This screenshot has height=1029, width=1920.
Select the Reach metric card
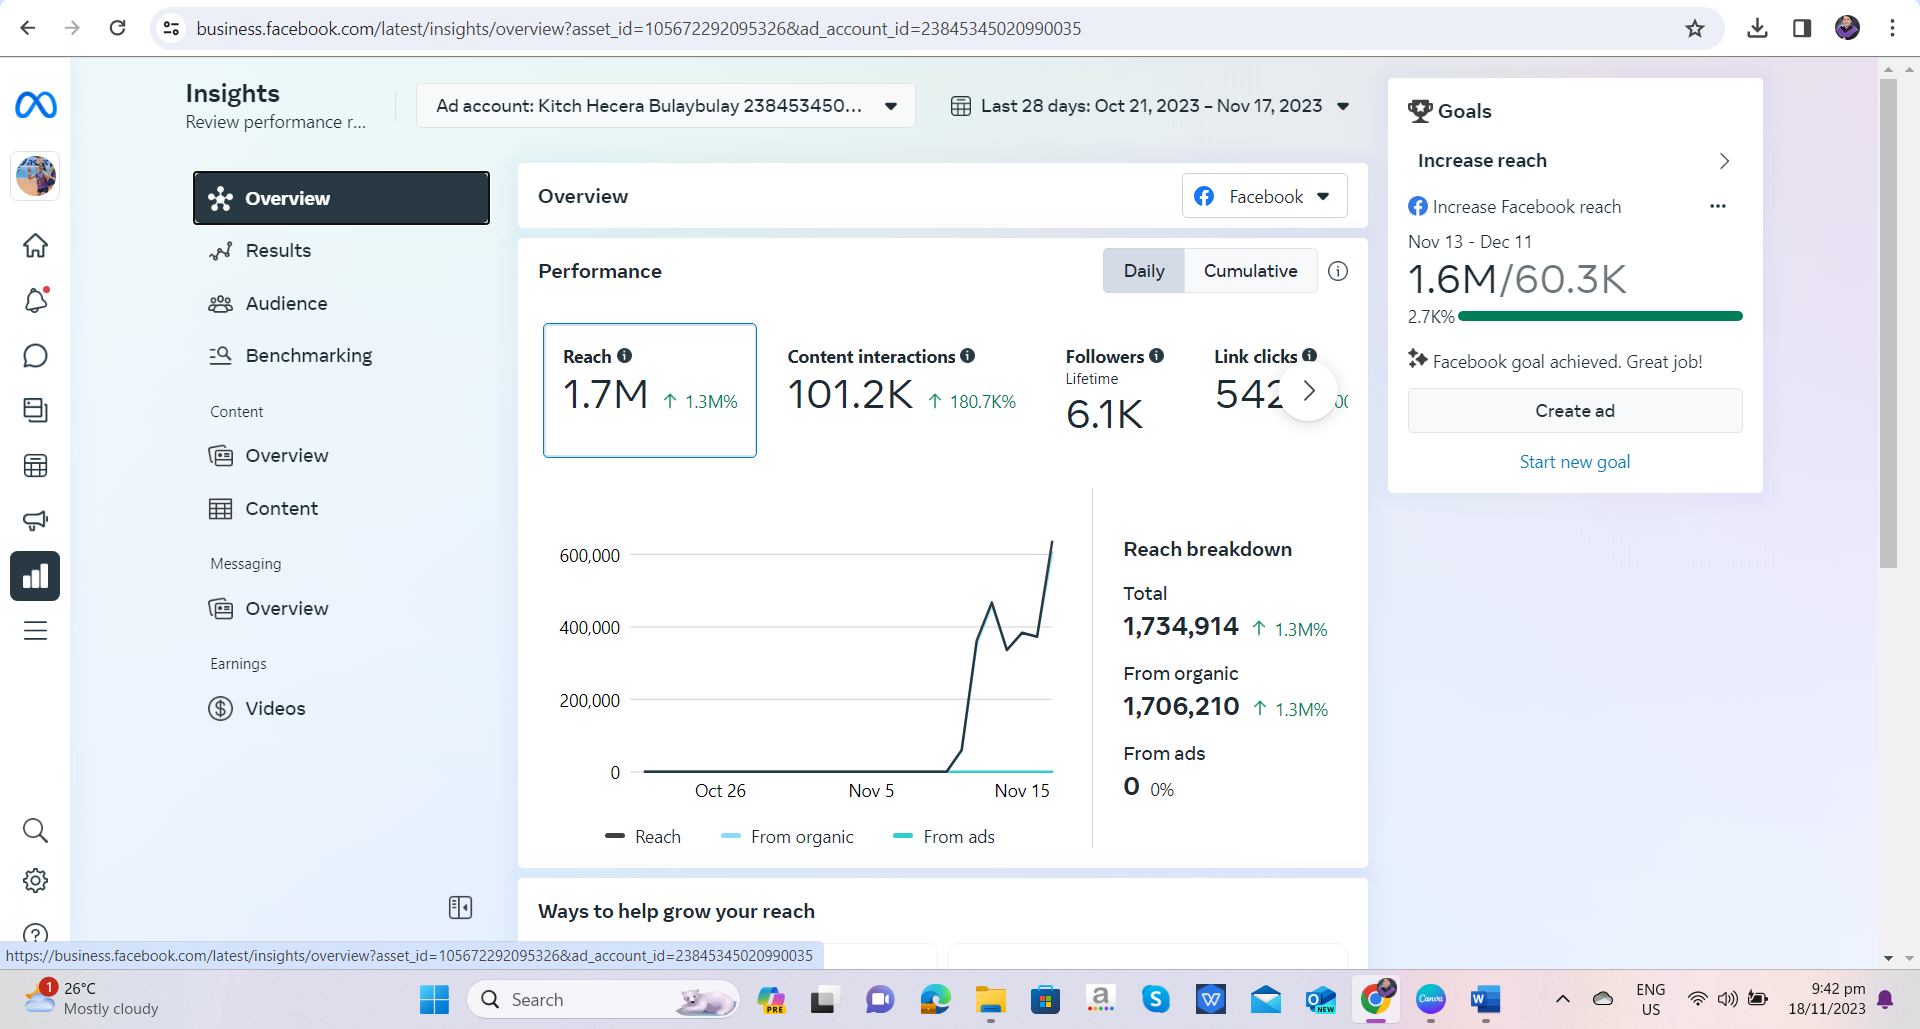point(649,390)
